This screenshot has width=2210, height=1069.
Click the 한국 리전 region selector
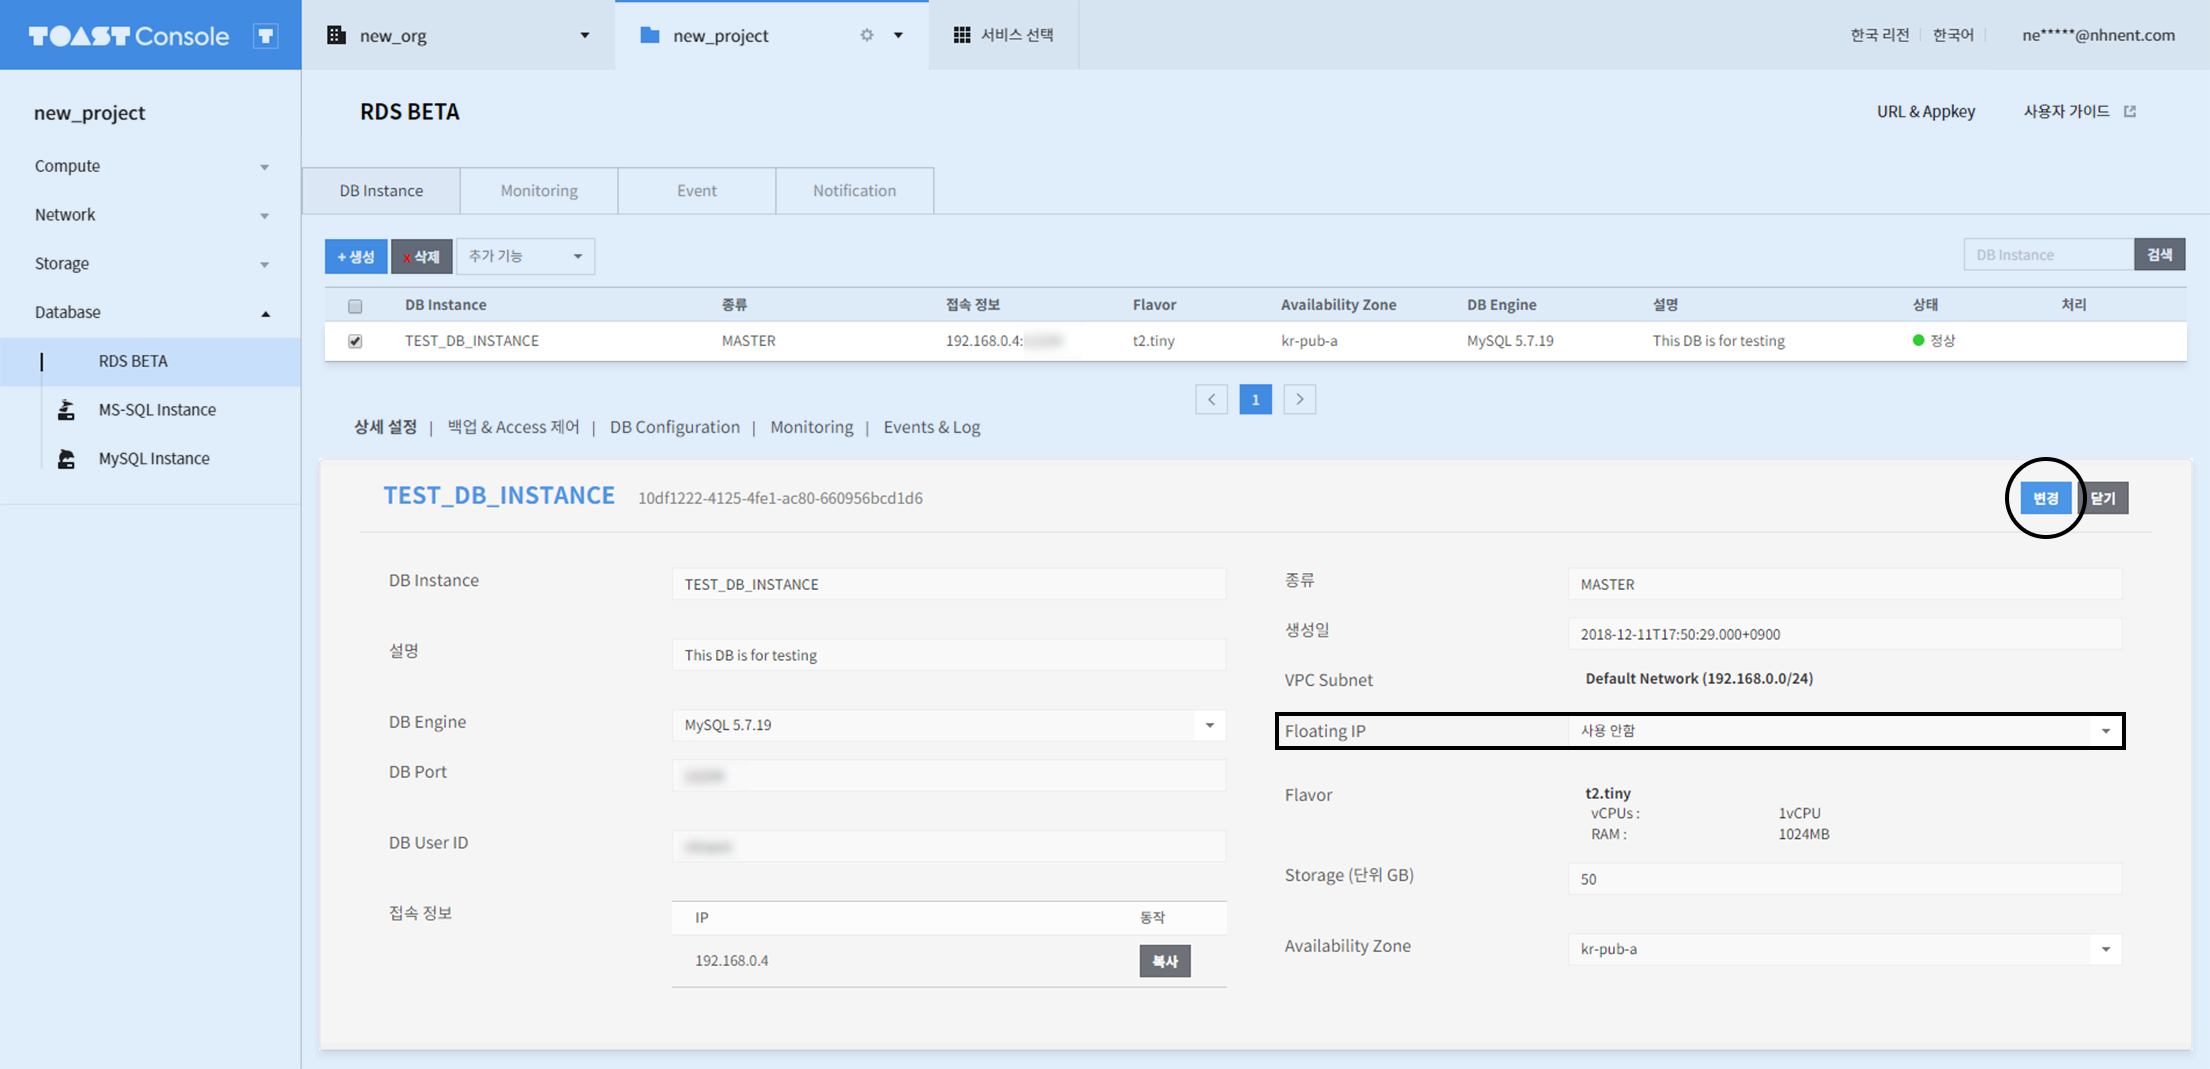[x=1879, y=35]
